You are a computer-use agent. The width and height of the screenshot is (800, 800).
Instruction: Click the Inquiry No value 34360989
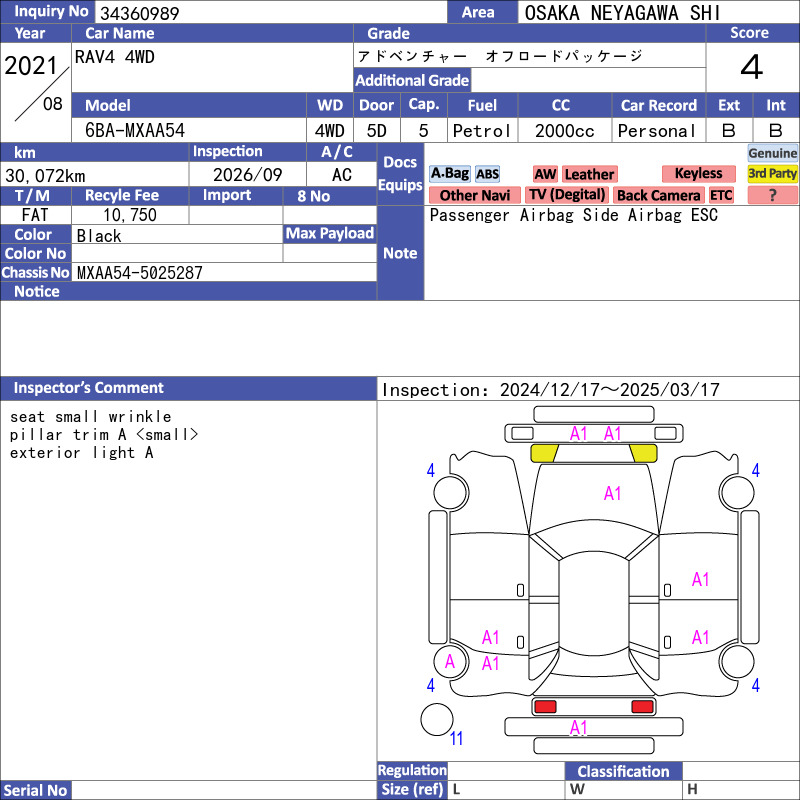138,13
